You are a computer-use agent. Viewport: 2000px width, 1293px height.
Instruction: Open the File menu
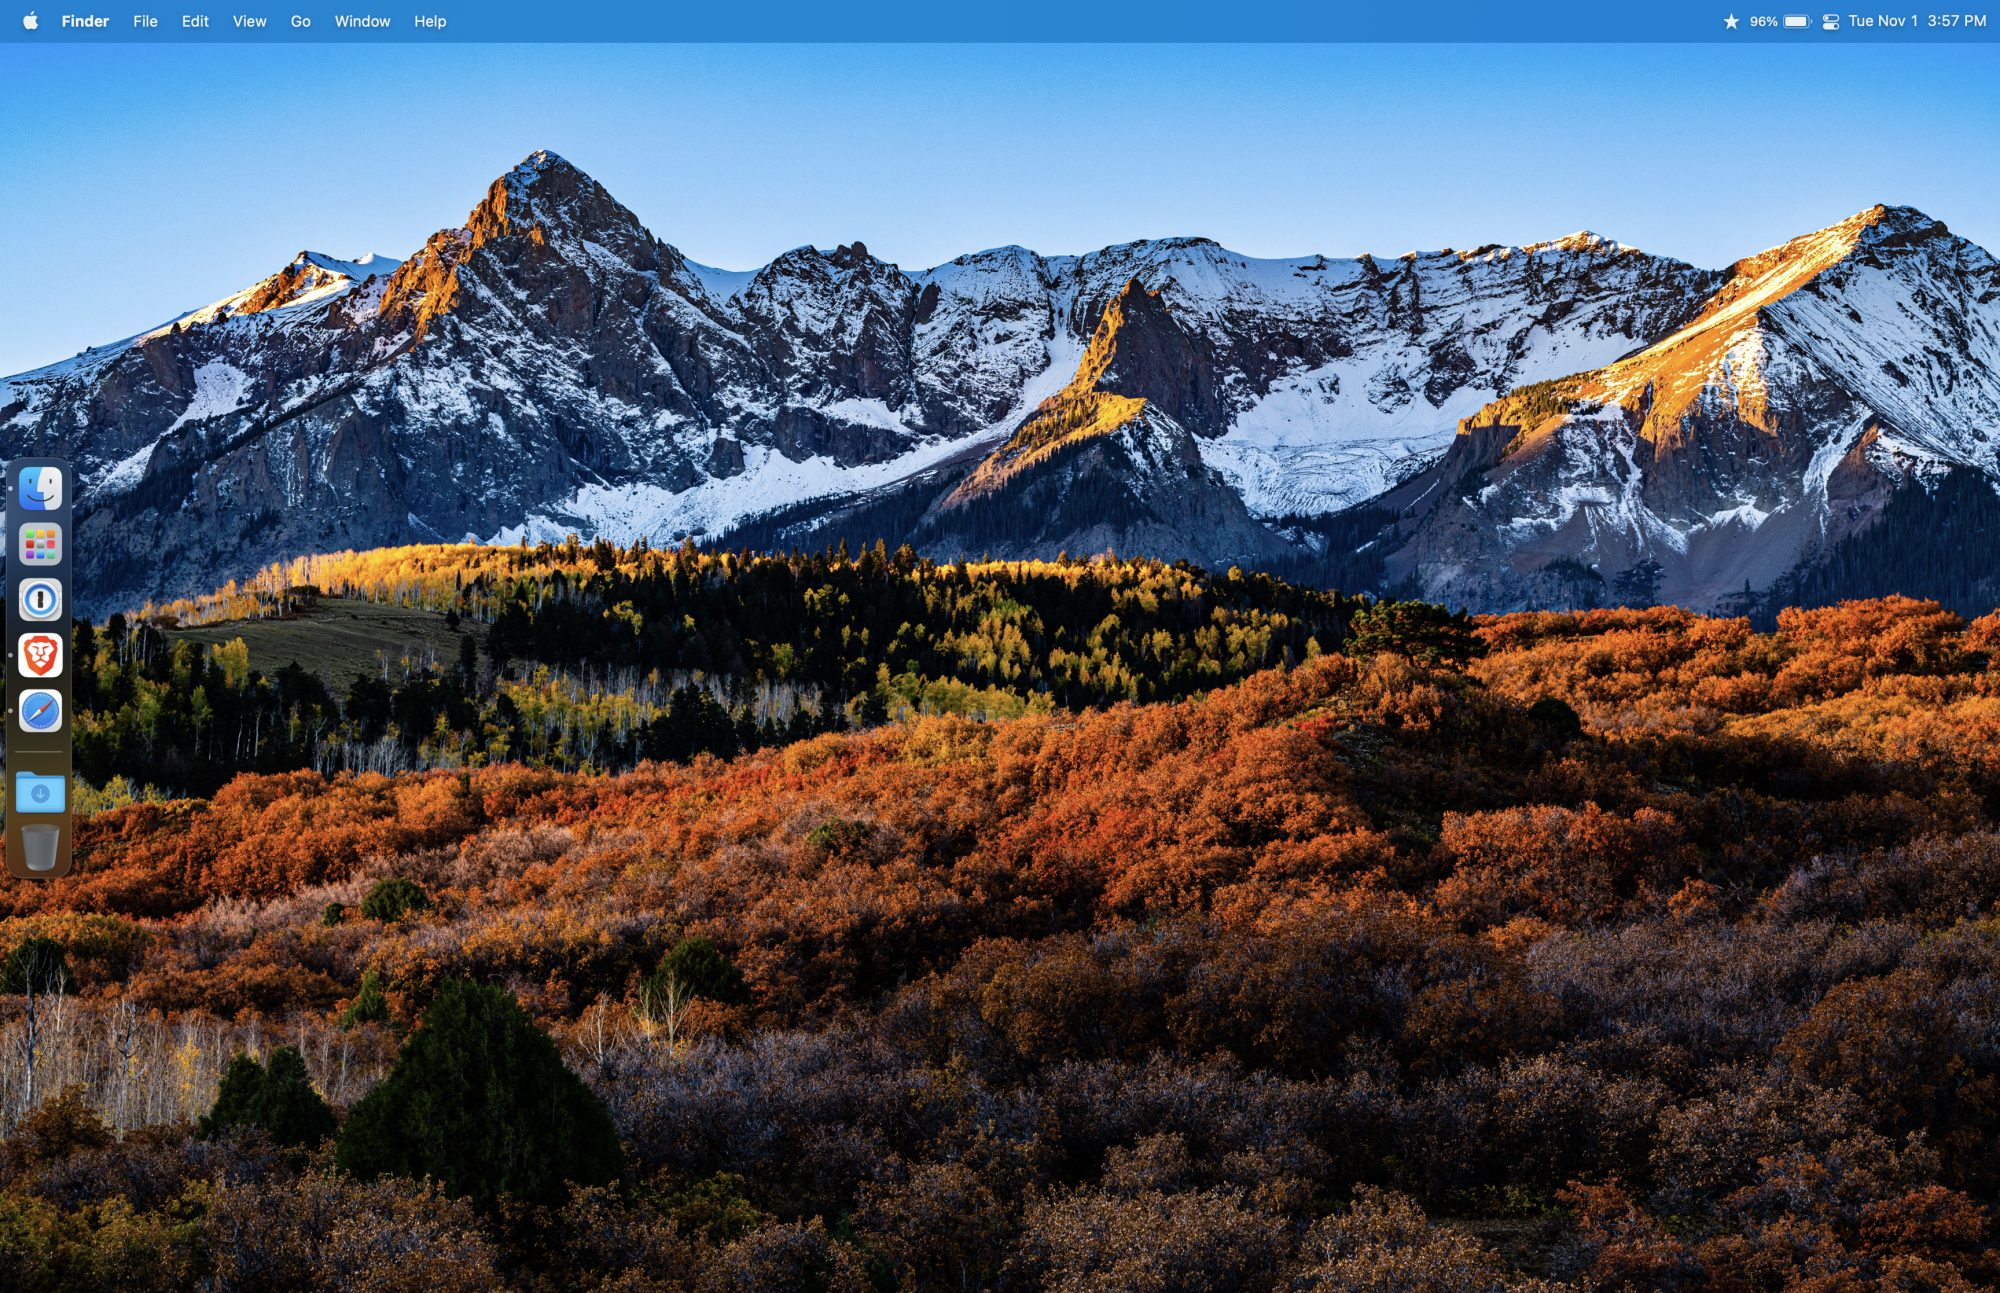click(x=145, y=21)
